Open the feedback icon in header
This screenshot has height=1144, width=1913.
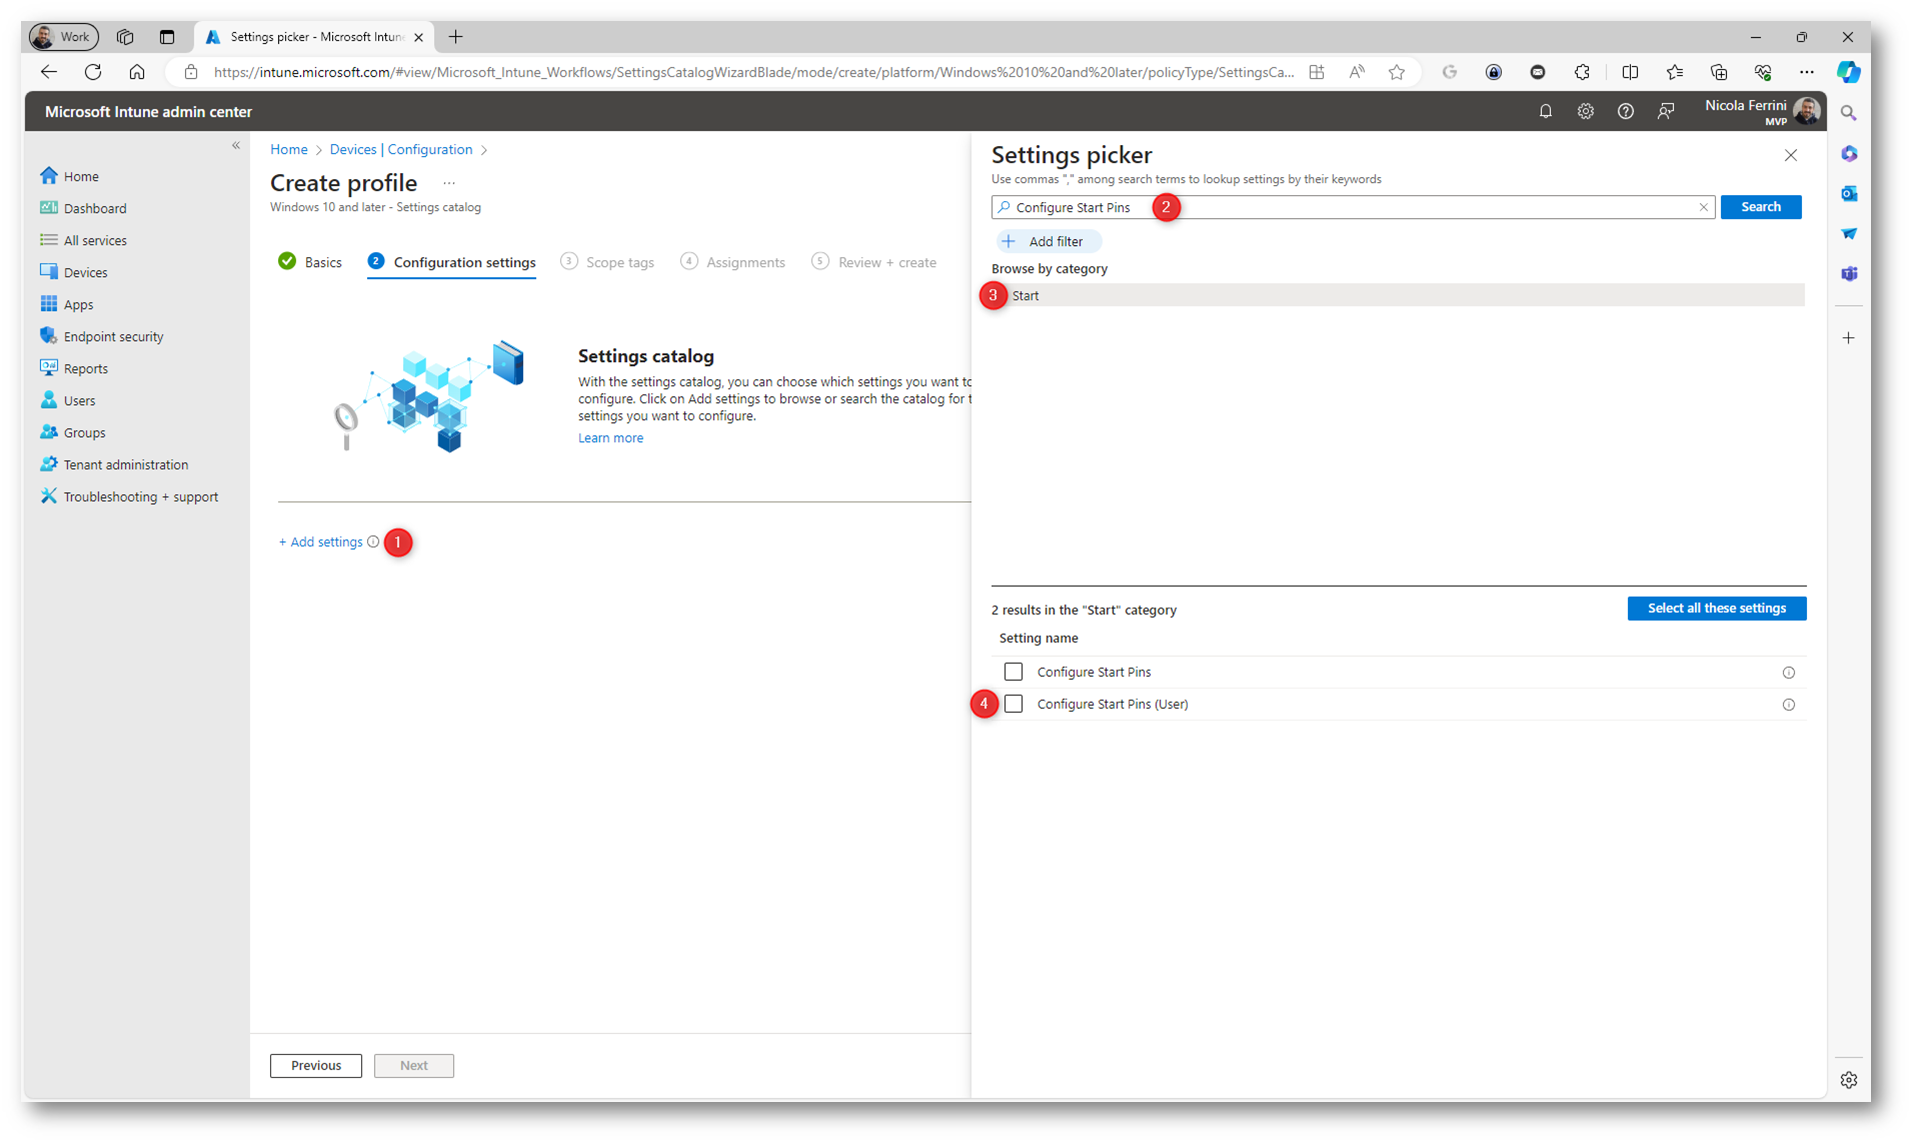(x=1665, y=112)
